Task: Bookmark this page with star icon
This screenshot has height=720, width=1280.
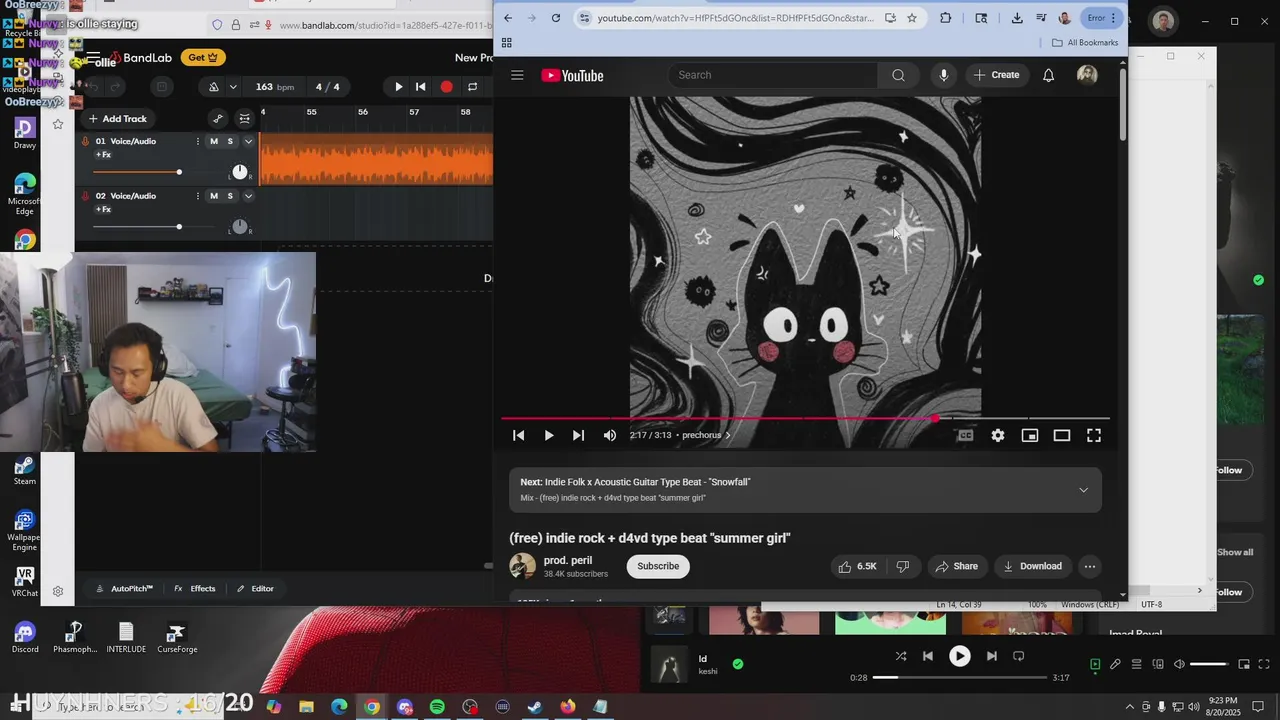Action: tap(912, 18)
